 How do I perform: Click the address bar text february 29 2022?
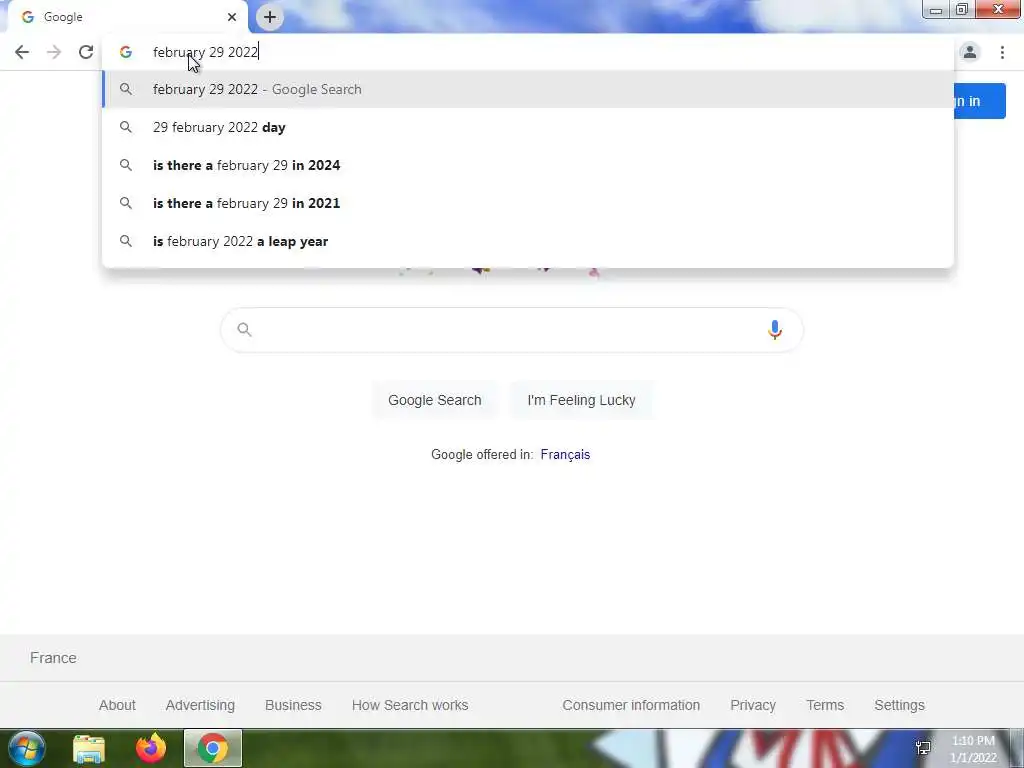pyautogui.click(x=206, y=52)
